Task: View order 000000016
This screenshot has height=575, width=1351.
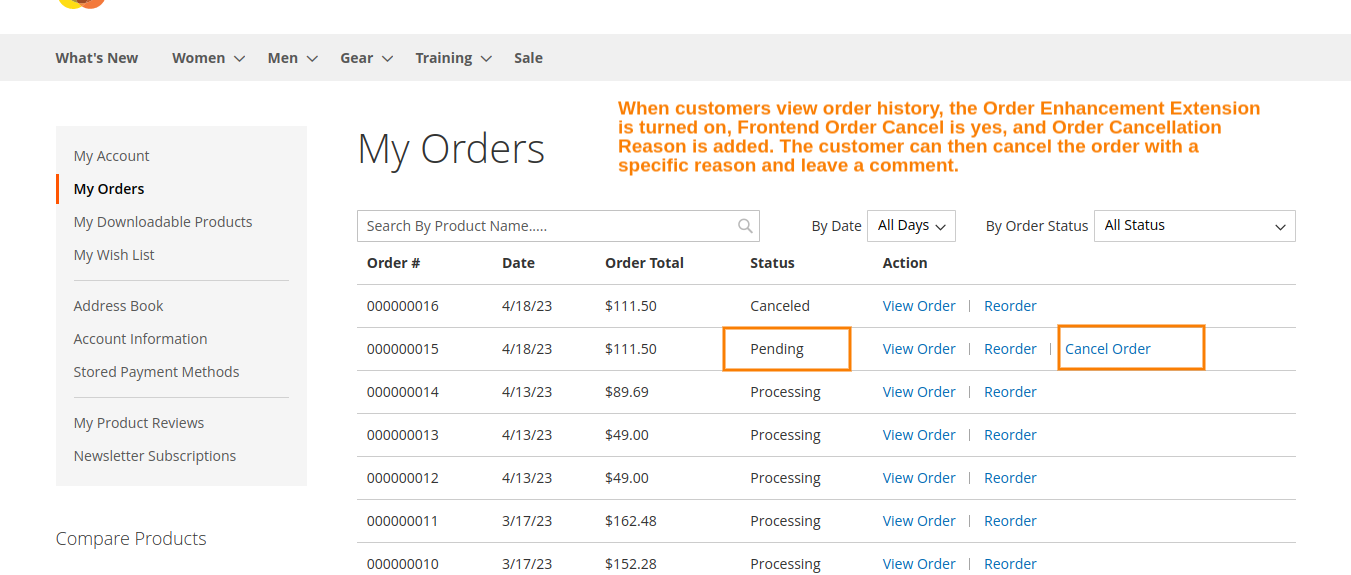Action: click(x=919, y=306)
